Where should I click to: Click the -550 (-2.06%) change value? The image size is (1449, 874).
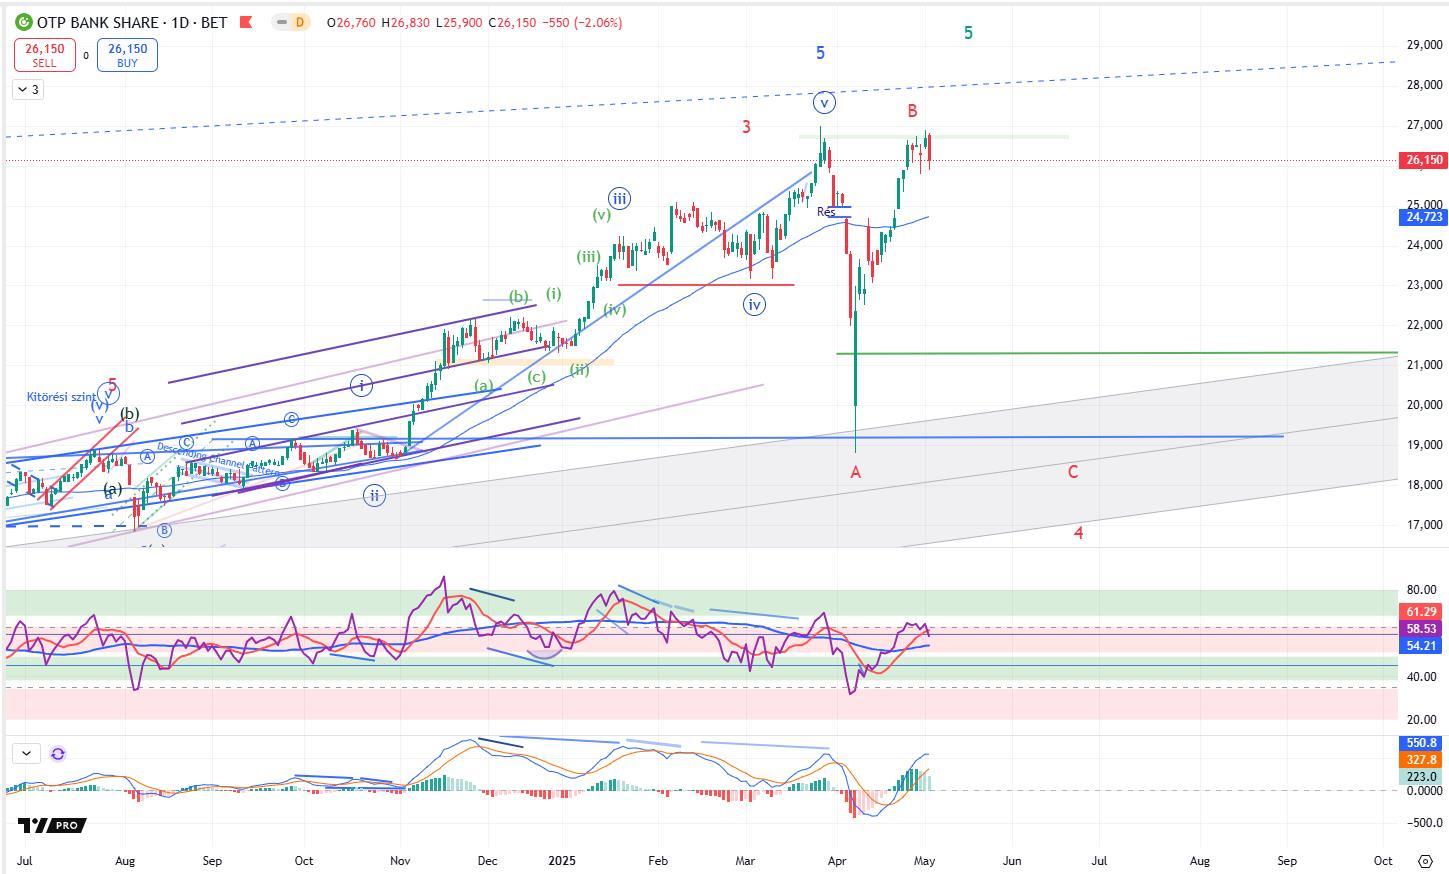pyautogui.click(x=581, y=22)
